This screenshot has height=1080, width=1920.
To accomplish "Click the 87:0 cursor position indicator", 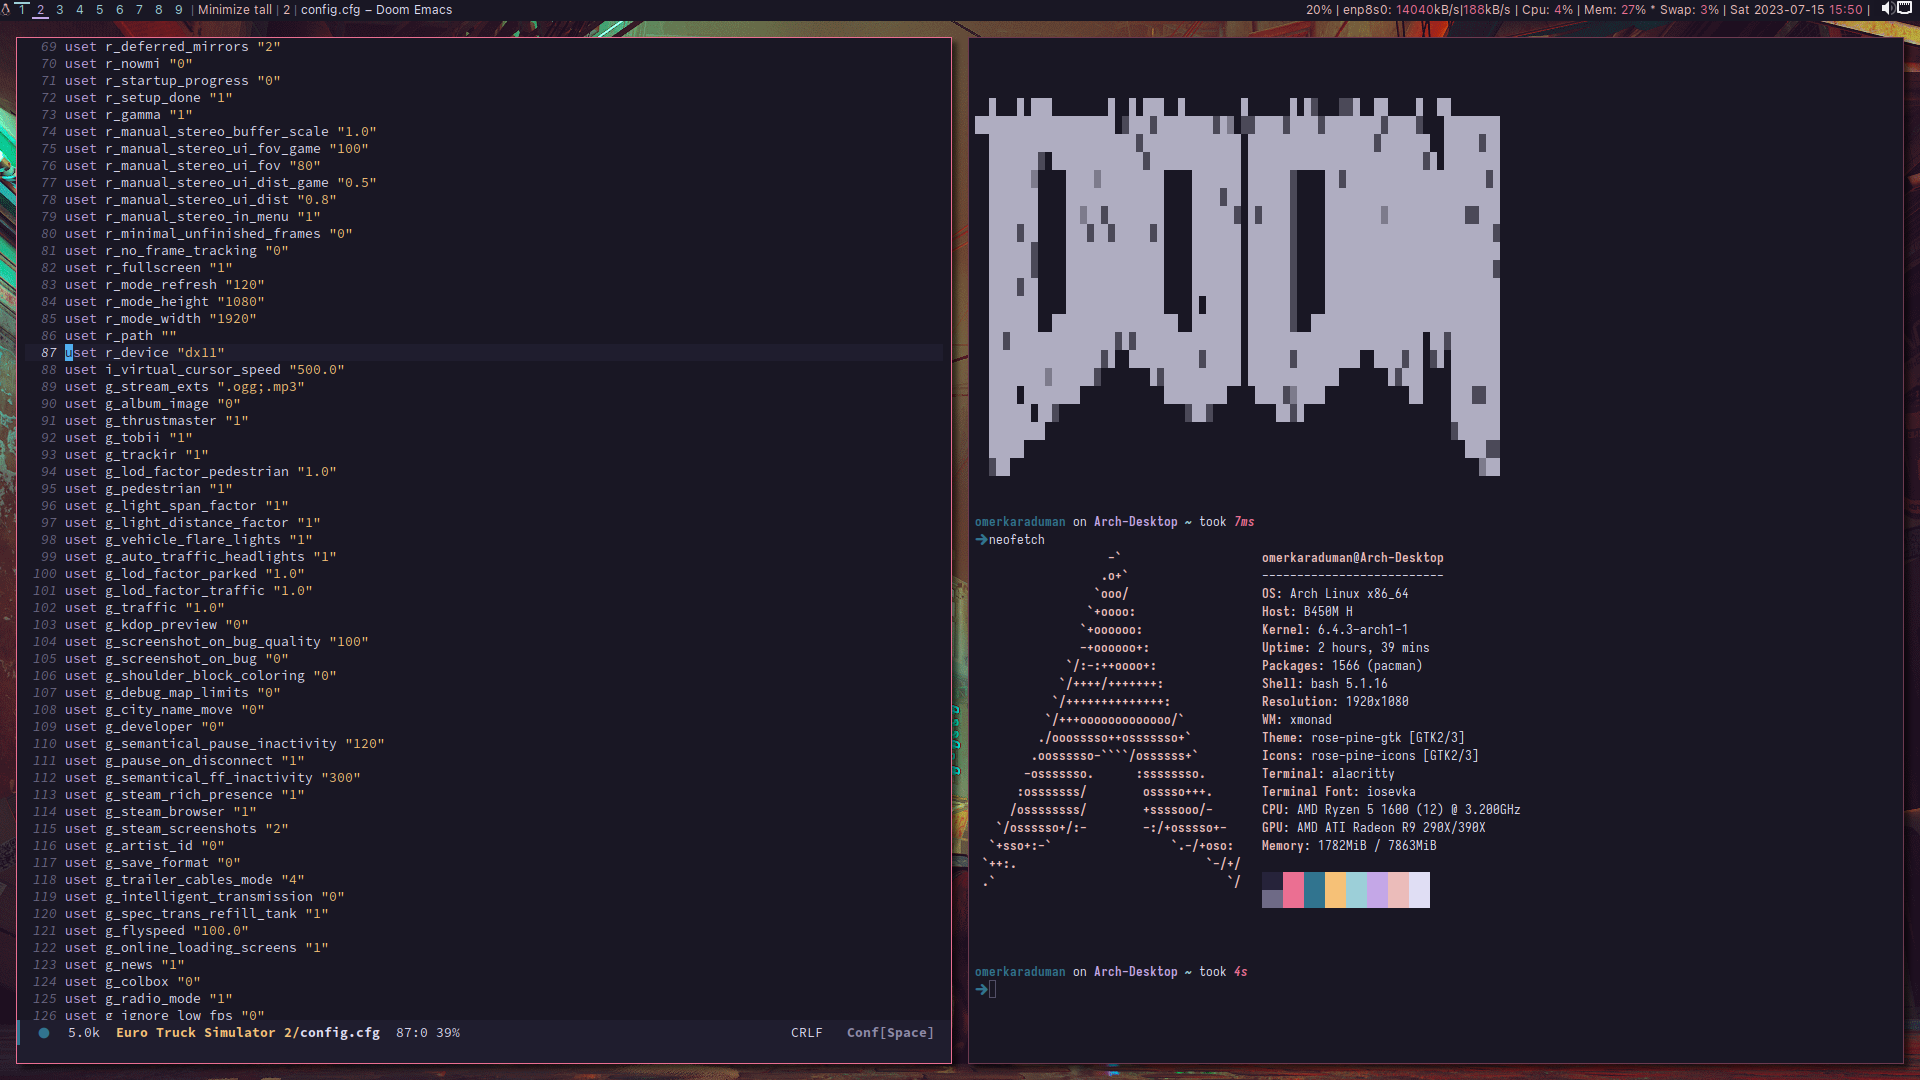I will tap(411, 1033).
